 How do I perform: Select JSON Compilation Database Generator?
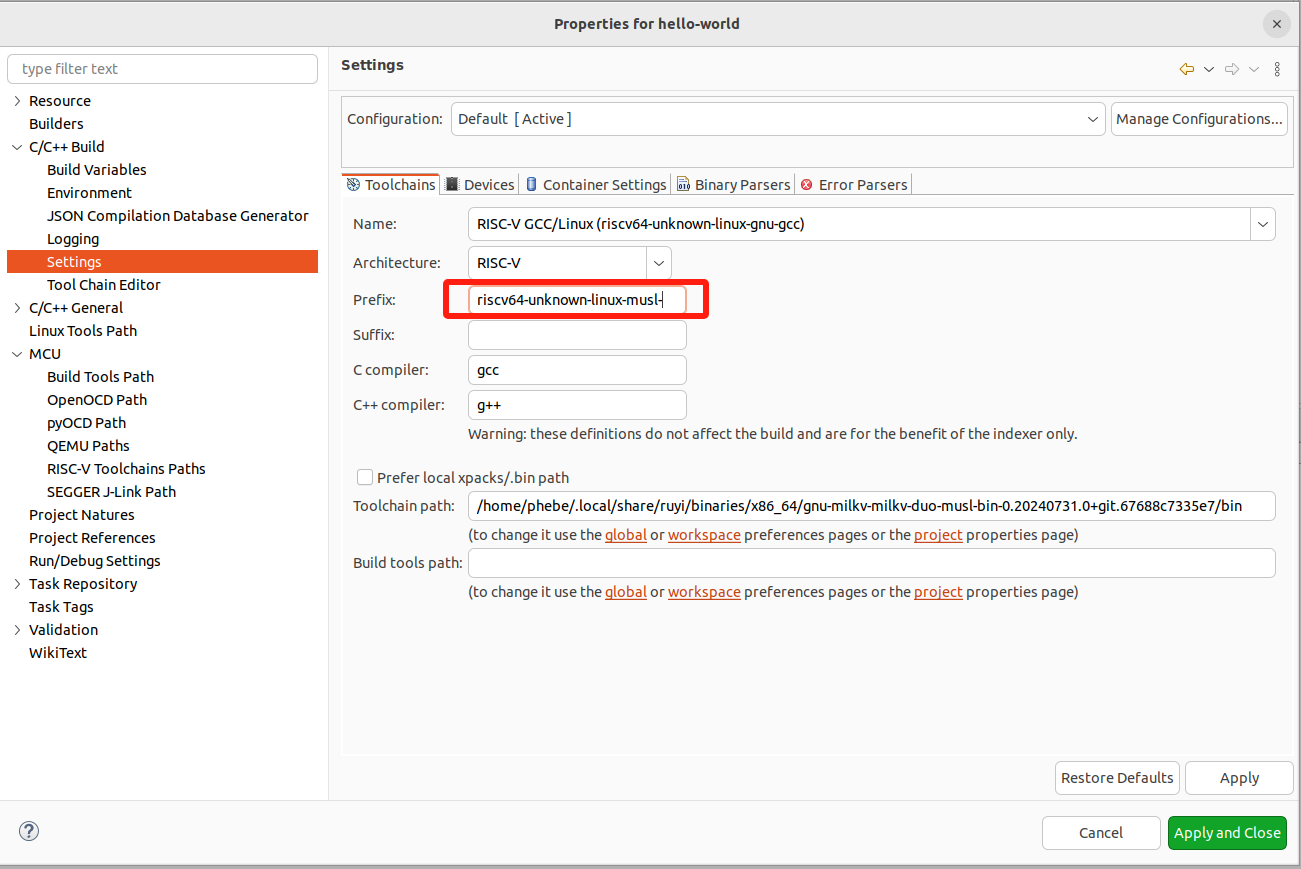tap(178, 216)
